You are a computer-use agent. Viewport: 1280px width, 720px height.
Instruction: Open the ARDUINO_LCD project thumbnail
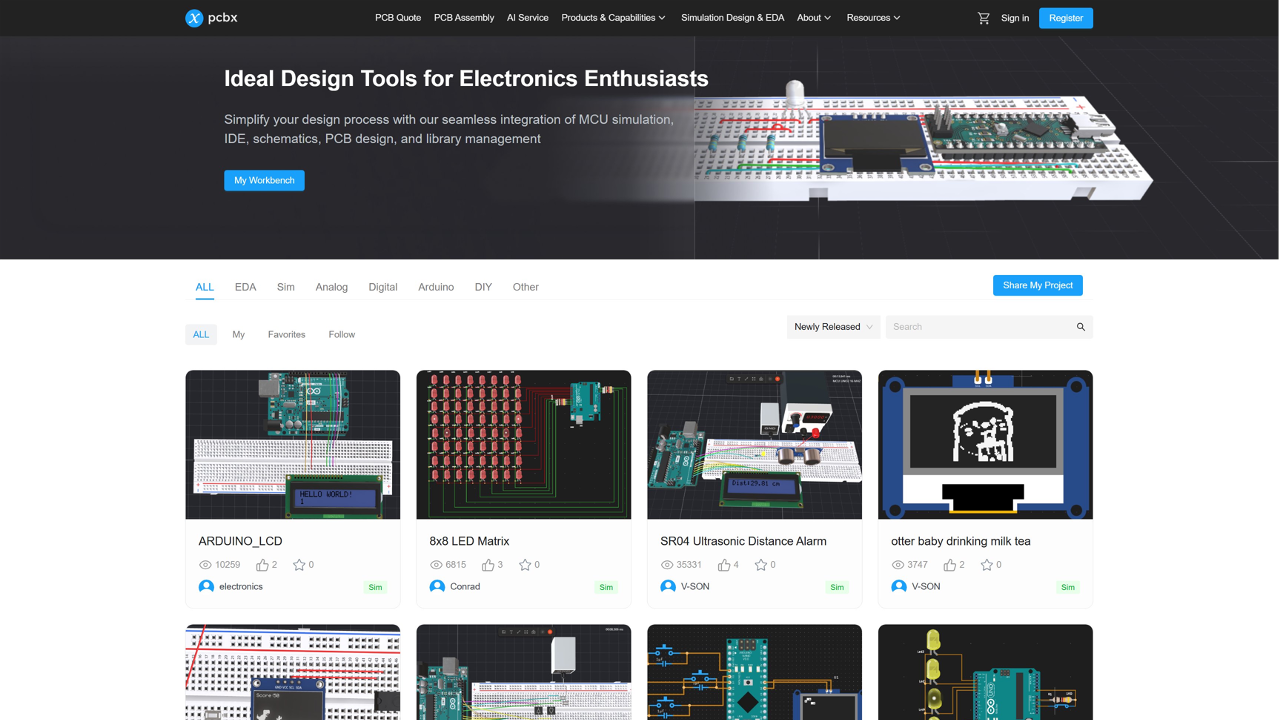pos(293,445)
